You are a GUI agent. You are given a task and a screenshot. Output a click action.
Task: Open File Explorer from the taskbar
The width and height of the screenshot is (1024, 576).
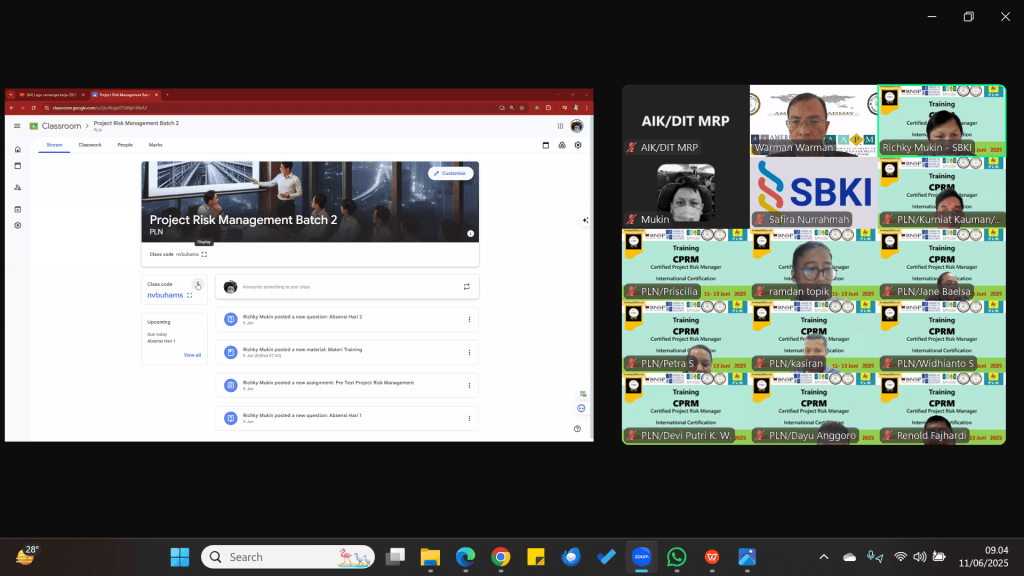click(x=430, y=556)
